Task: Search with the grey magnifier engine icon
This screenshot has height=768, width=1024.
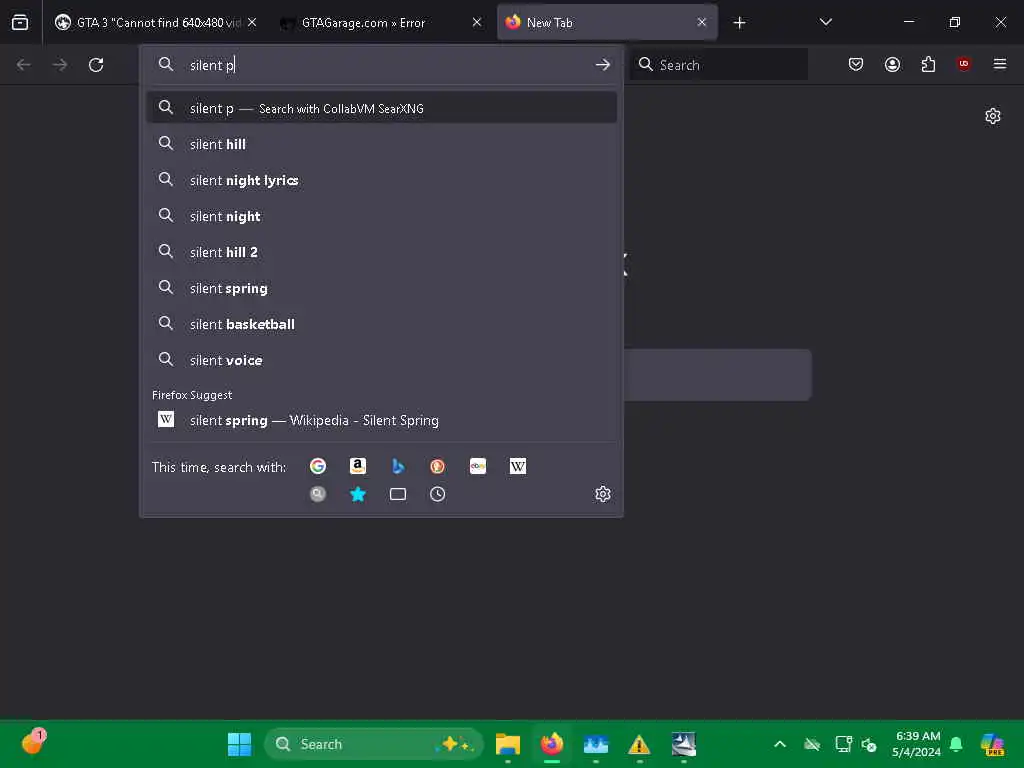Action: pos(318,494)
